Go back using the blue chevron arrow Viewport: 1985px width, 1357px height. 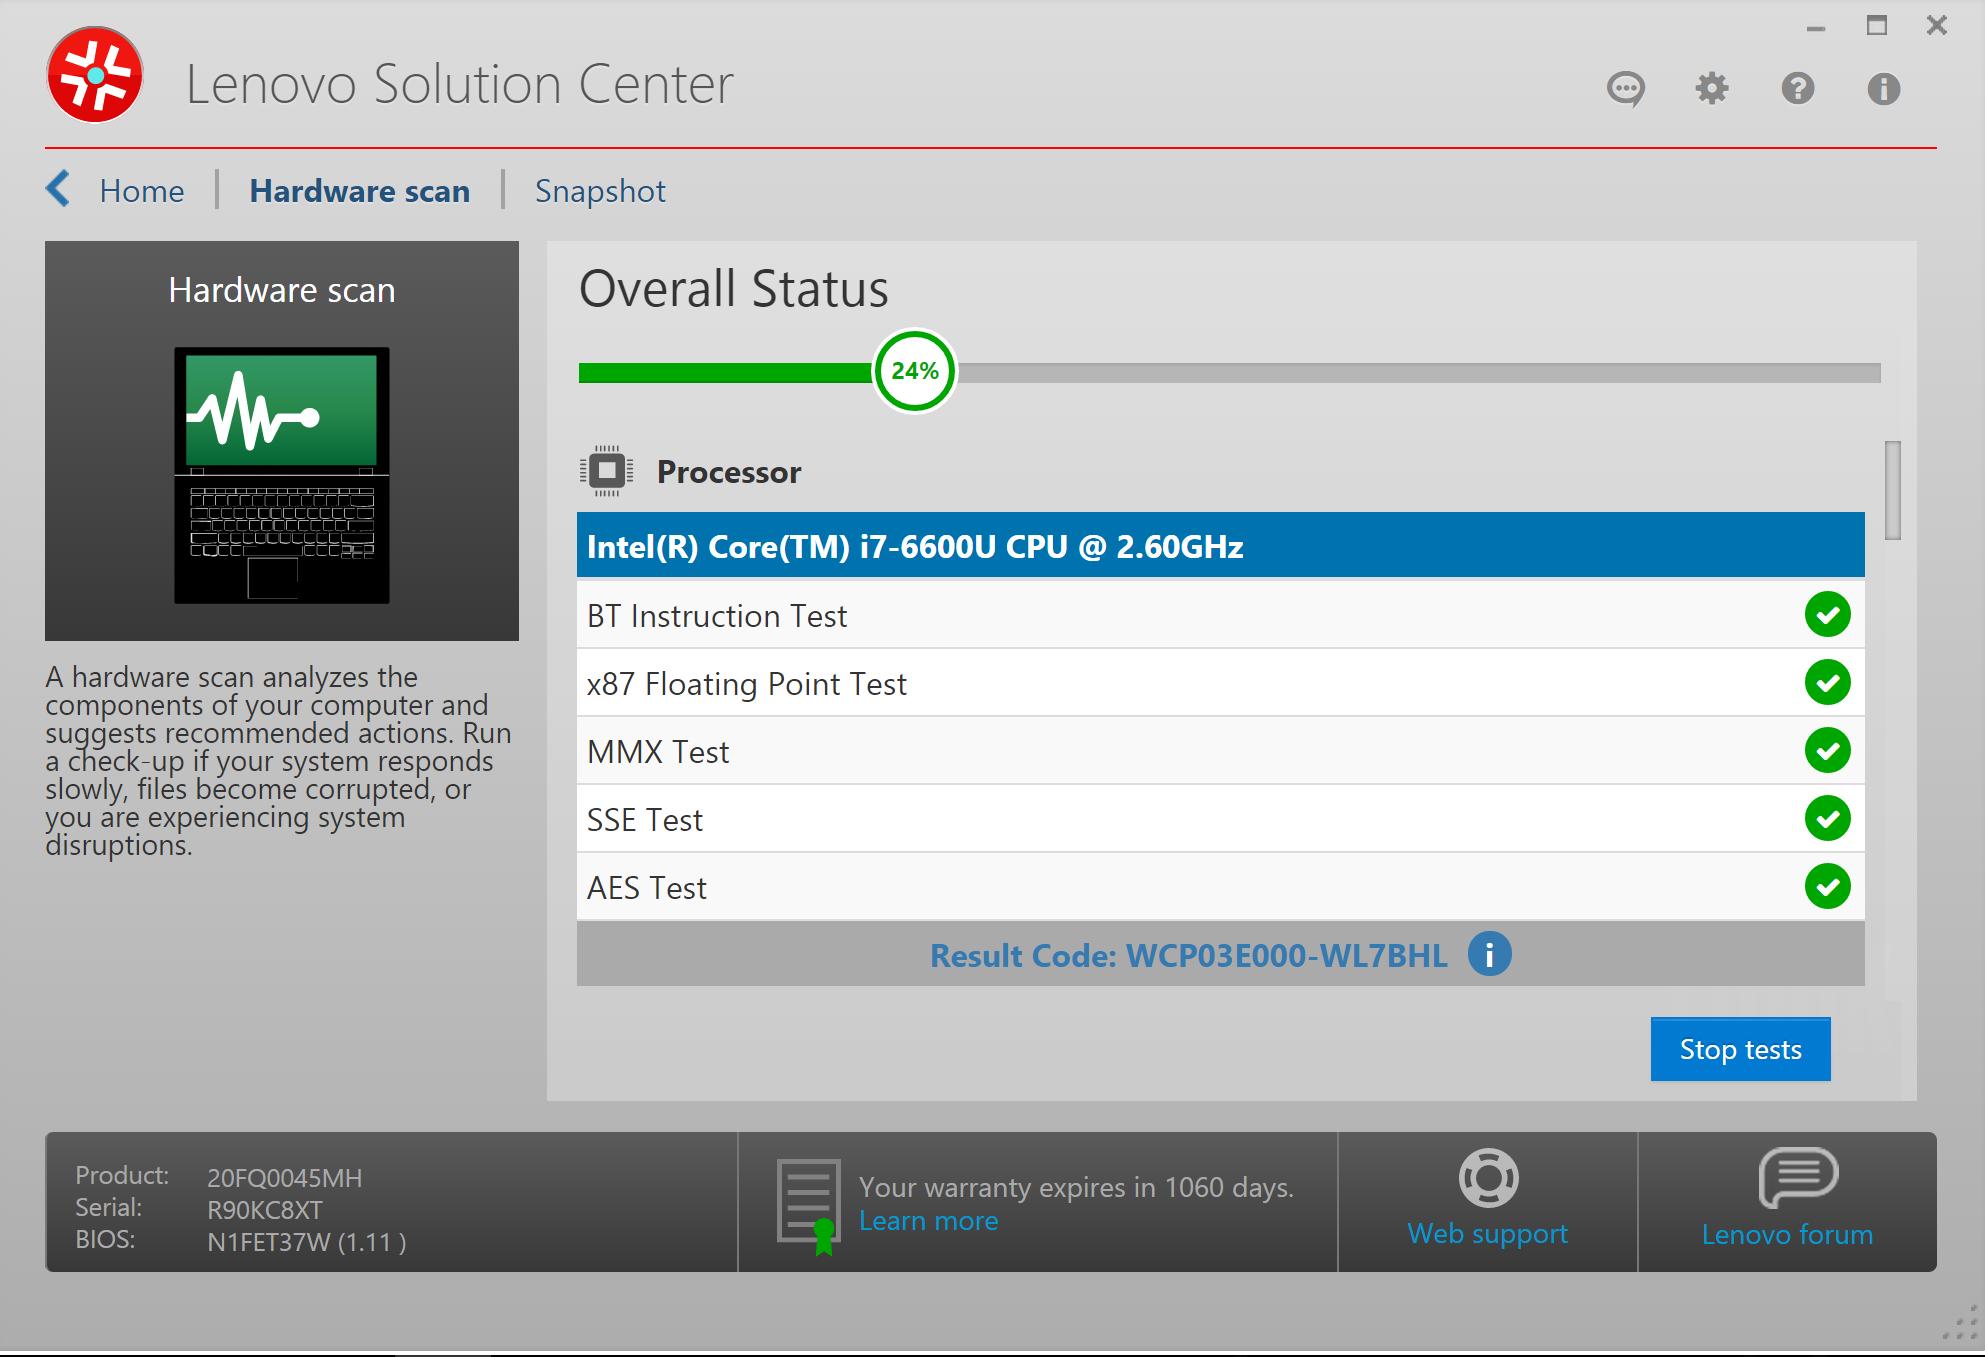pyautogui.click(x=59, y=188)
